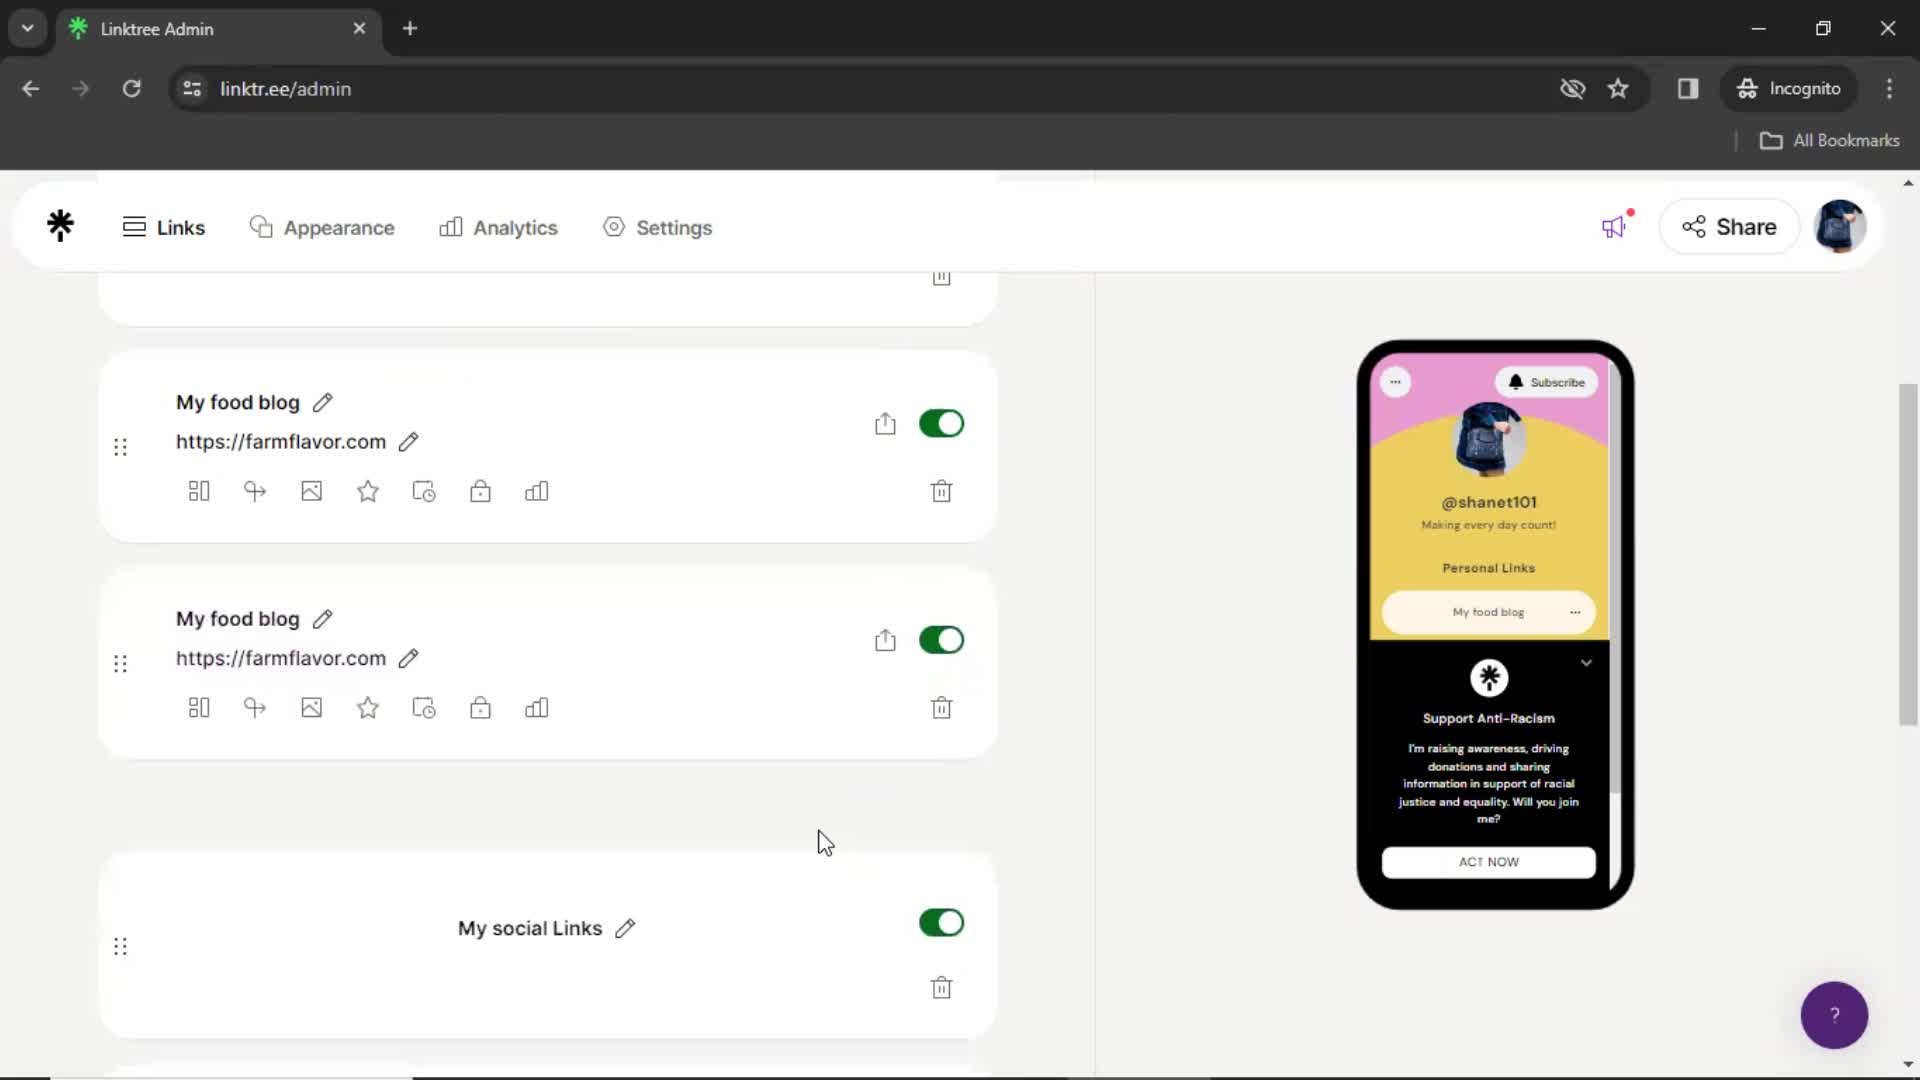Screen dimensions: 1920x1080
Task: Click the chevron on the Linktree mobile preview
Action: click(1586, 662)
